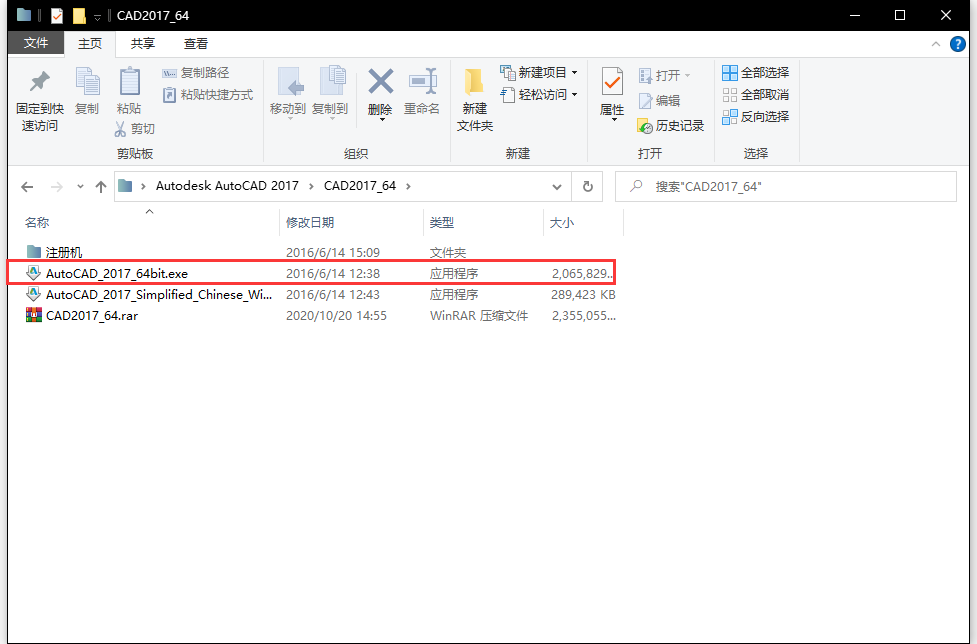Image resolution: width=977 pixels, height=644 pixels.
Task: Click the 复制路径 copy path button
Action: (x=196, y=72)
